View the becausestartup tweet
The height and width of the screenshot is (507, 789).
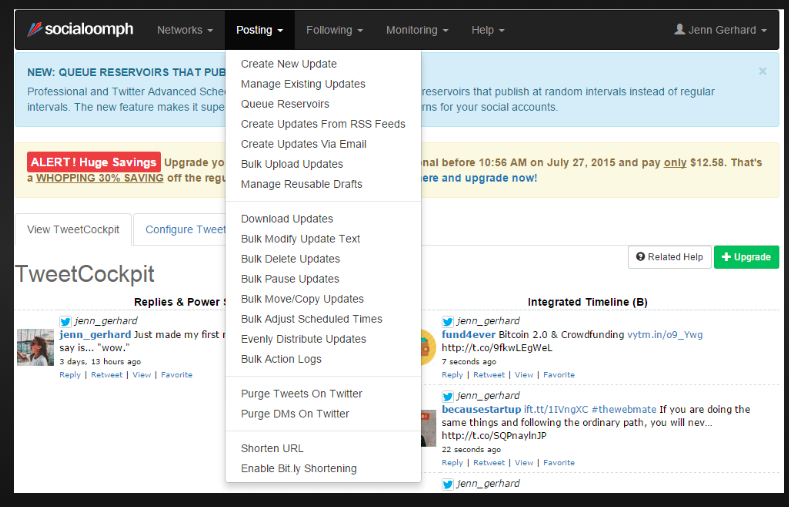tap(524, 463)
